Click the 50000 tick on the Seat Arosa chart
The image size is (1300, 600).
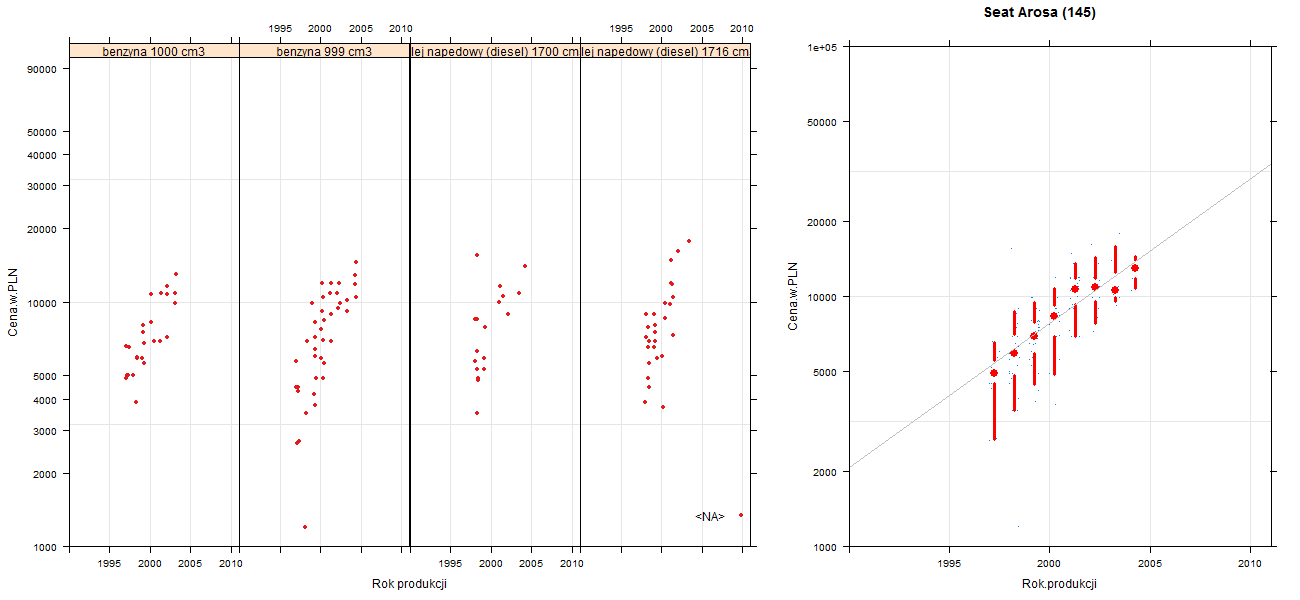click(822, 122)
